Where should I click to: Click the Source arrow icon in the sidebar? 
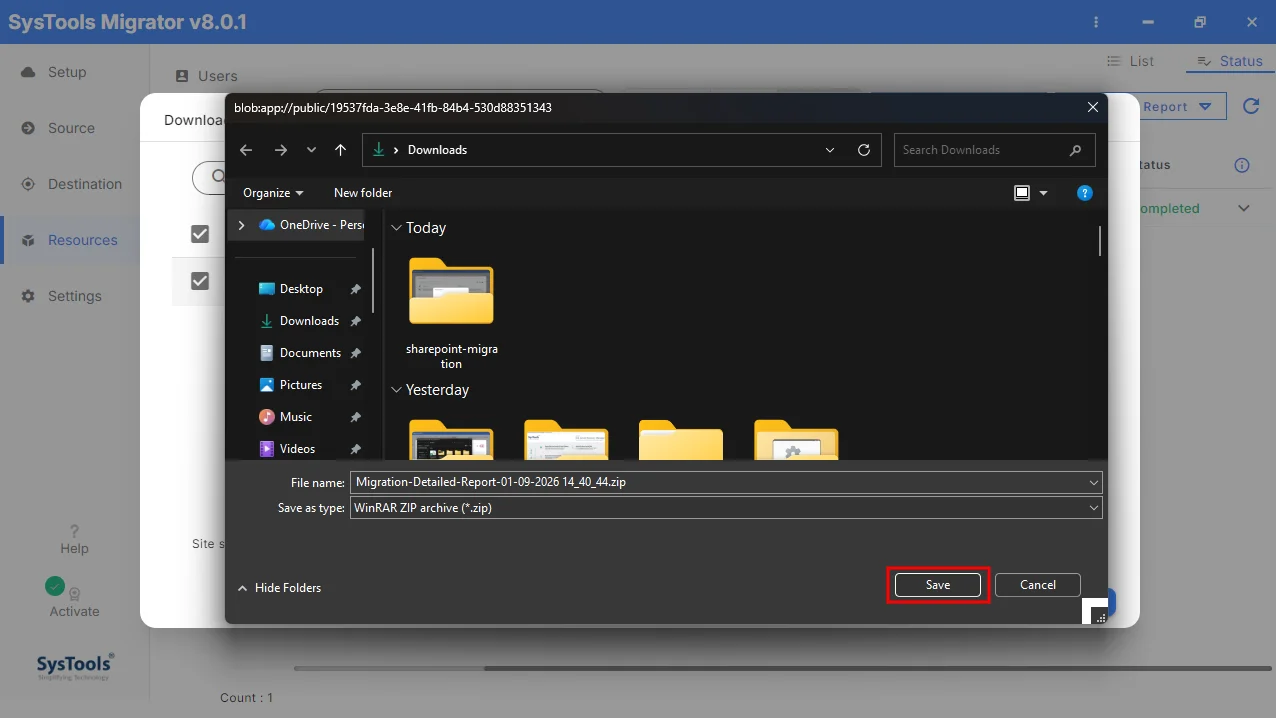[28, 128]
